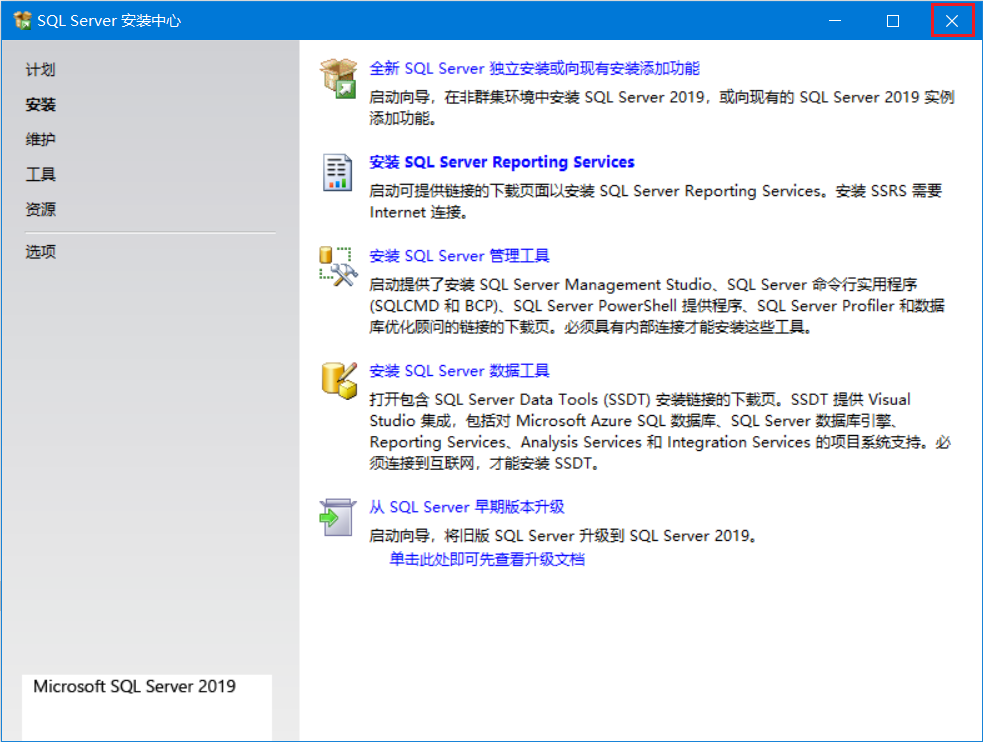Image resolution: width=983 pixels, height=742 pixels.
Task: Switch to the 维护 page
Action: pyautogui.click(x=41, y=139)
